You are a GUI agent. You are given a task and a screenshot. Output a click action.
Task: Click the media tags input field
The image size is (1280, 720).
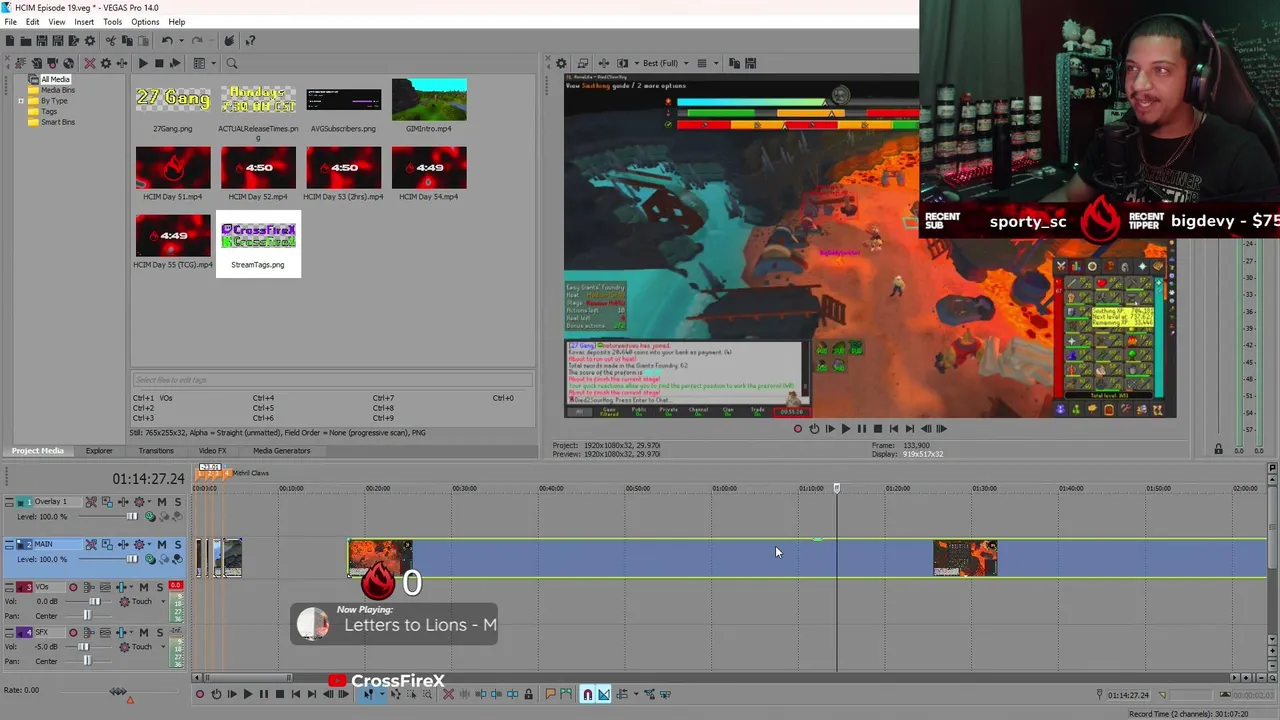coord(332,380)
